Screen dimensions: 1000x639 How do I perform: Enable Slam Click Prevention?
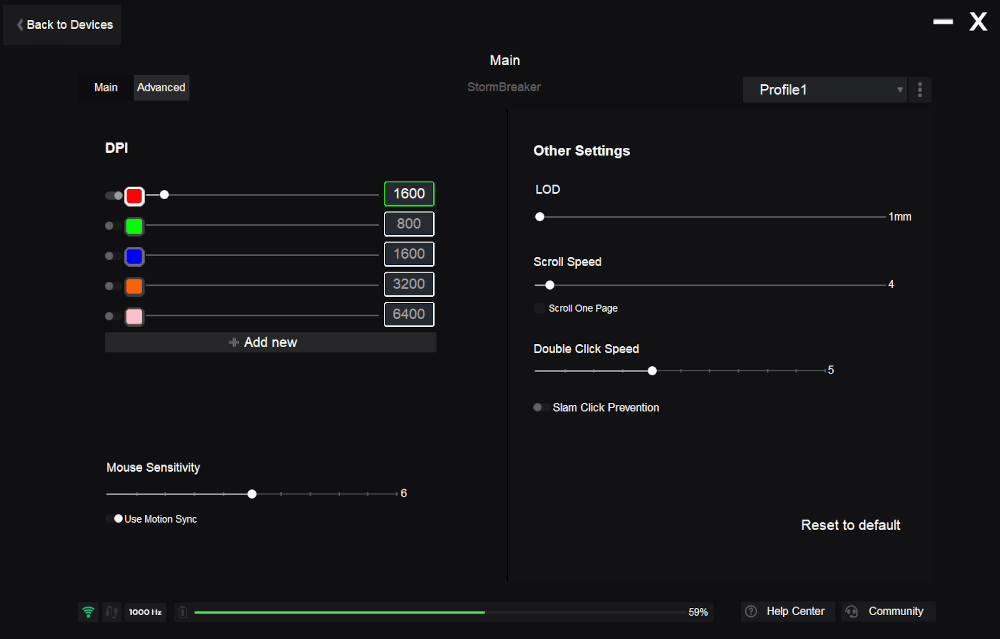coord(541,407)
